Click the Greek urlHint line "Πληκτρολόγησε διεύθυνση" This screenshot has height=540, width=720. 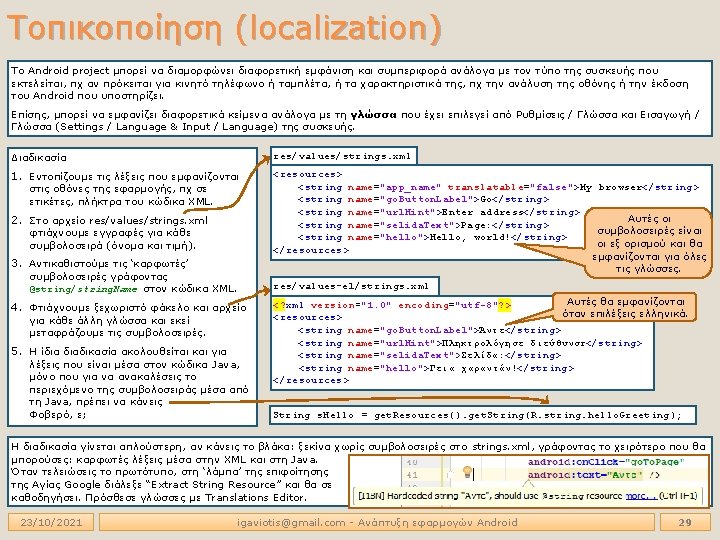[x=470, y=343]
